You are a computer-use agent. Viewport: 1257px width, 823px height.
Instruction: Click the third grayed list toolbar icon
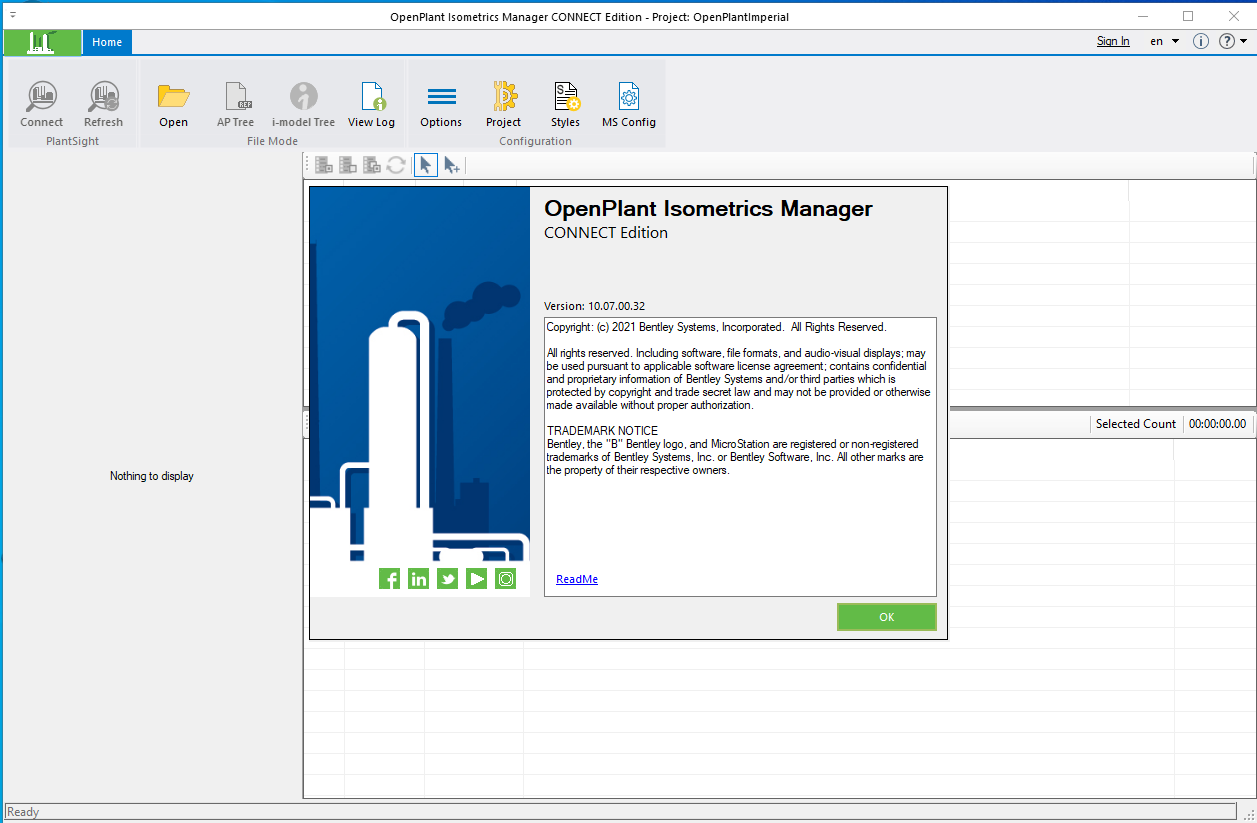coord(372,165)
